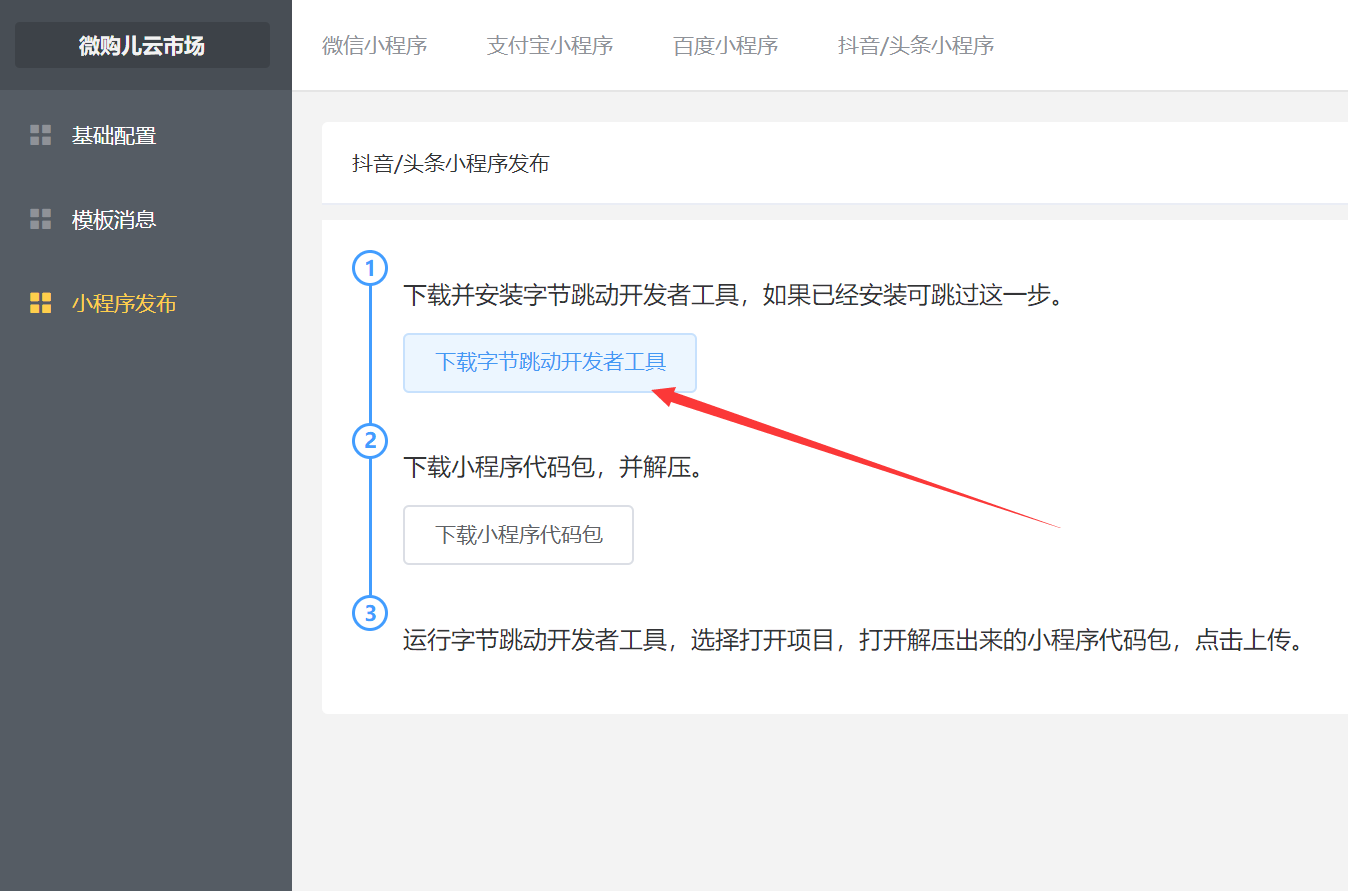Select the 百度小程序 tab

point(726,45)
